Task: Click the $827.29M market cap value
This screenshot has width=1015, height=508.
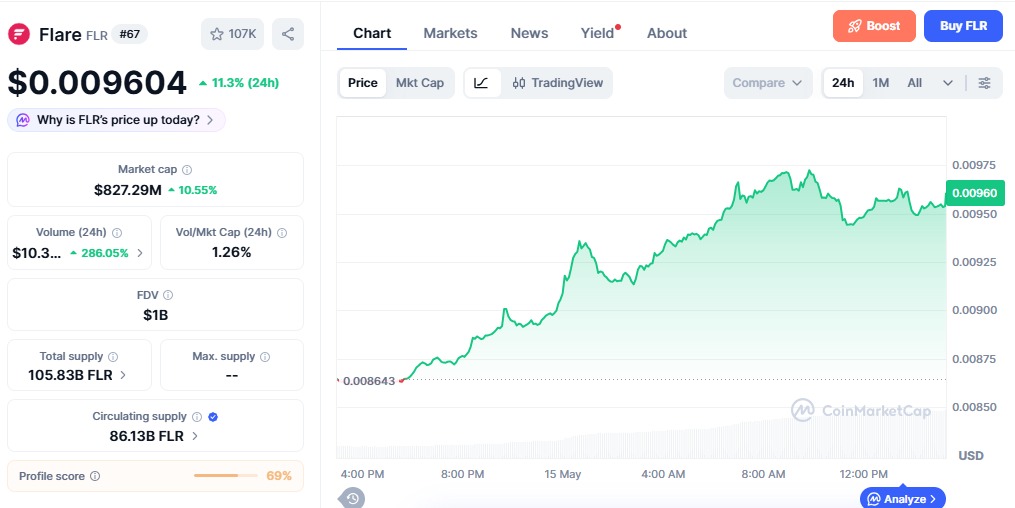Action: click(x=128, y=190)
